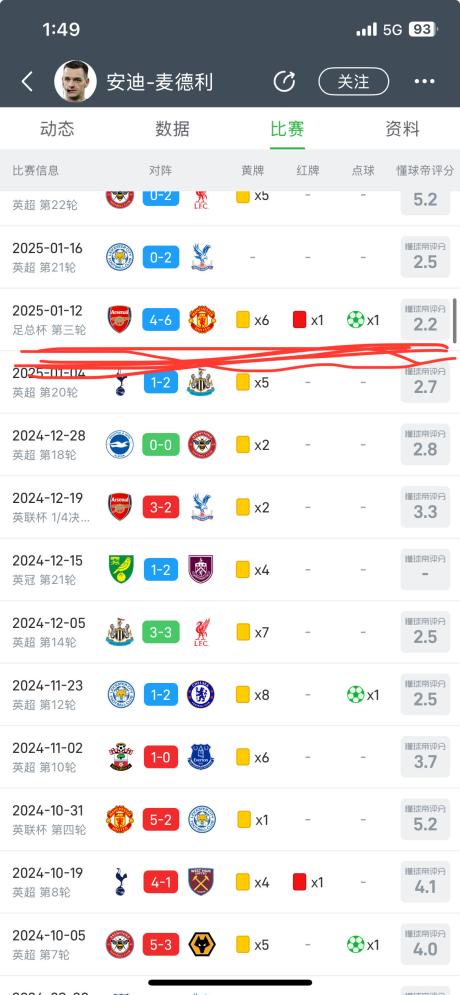This screenshot has width=460, height=995.
Task: Select the 比赛 tab
Action: pos(287,129)
